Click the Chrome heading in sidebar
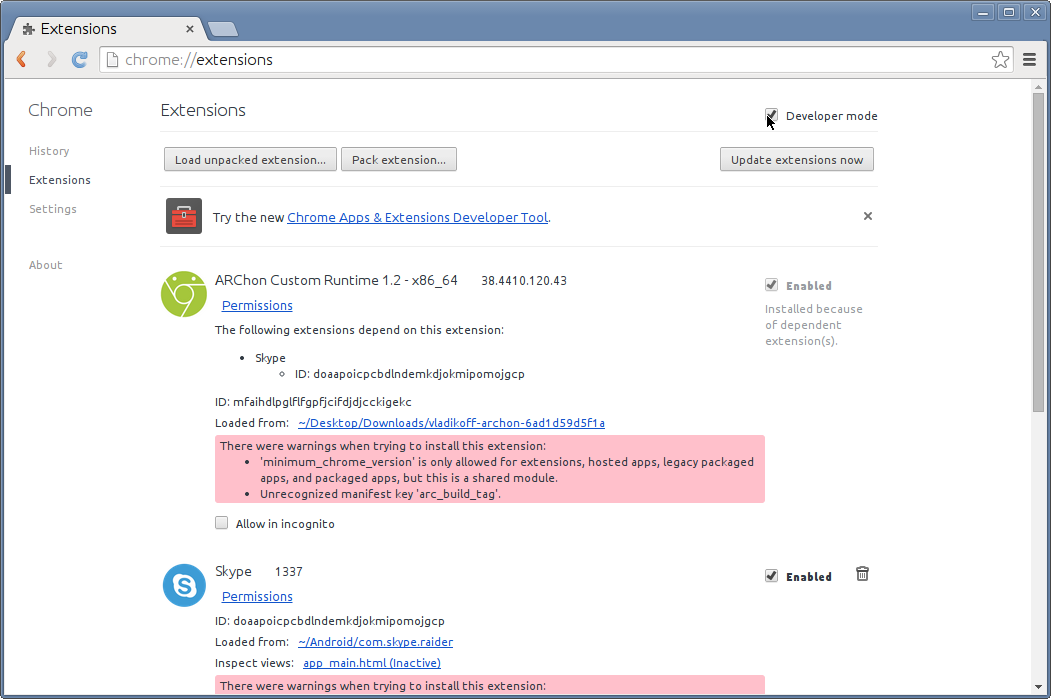 tap(60, 110)
